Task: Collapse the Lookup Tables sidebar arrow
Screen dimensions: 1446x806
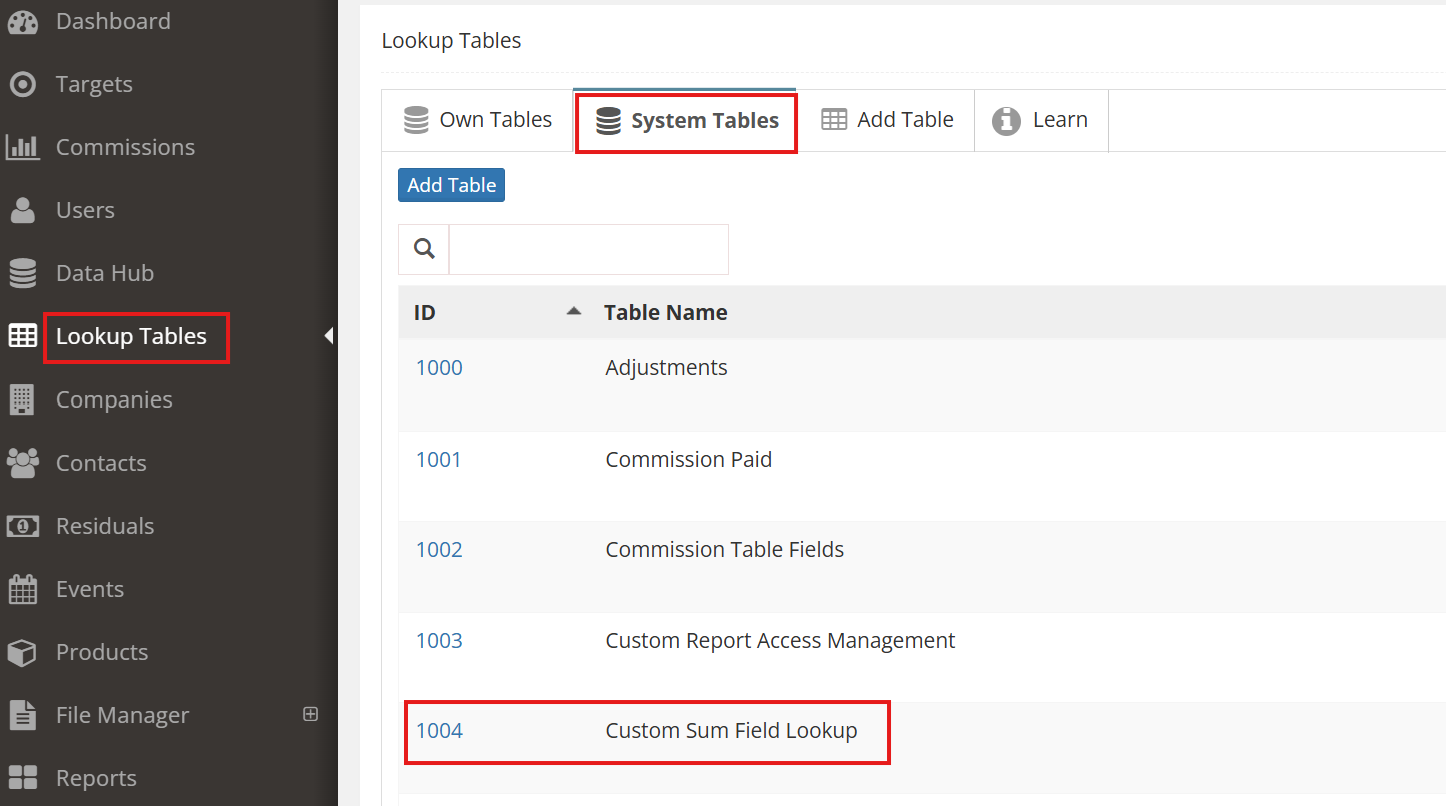Action: (x=328, y=336)
